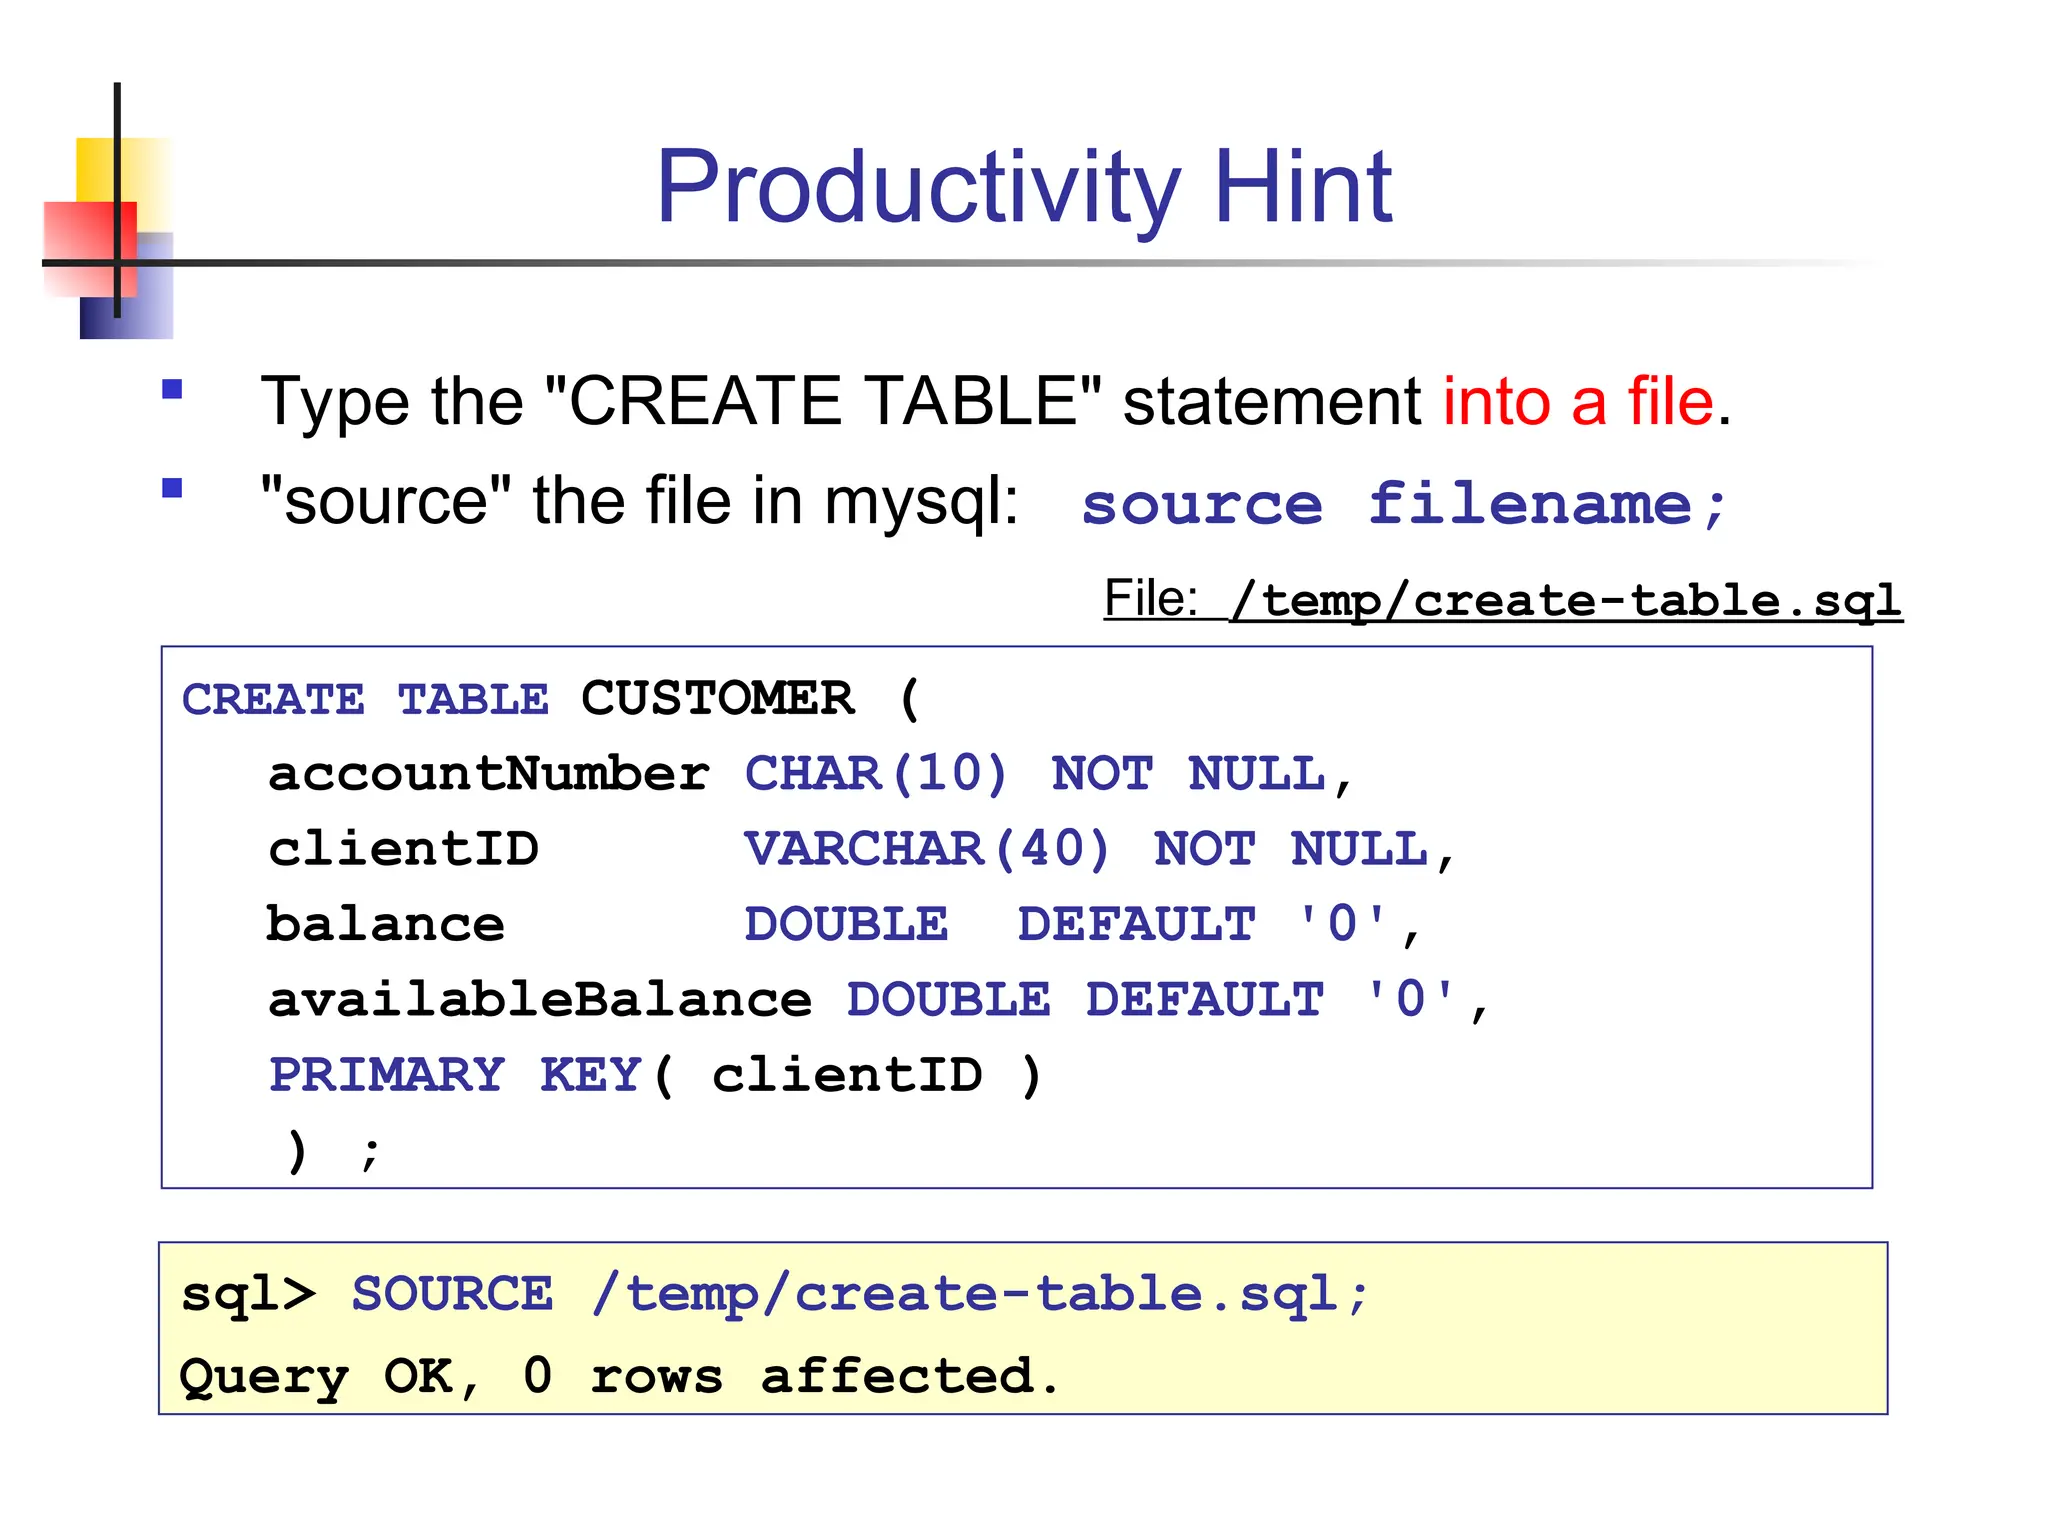Click the underlined /temp/create-table.sql file path
The height and width of the screenshot is (1536, 2048).
click(x=1566, y=600)
